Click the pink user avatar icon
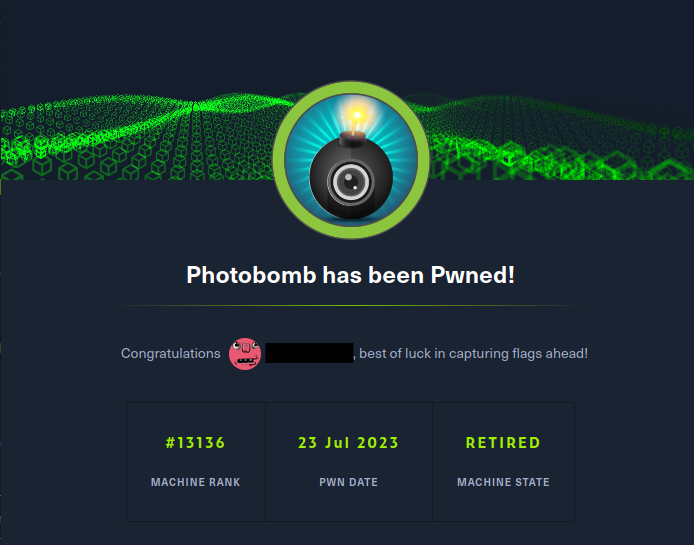This screenshot has width=694, height=545. (245, 353)
